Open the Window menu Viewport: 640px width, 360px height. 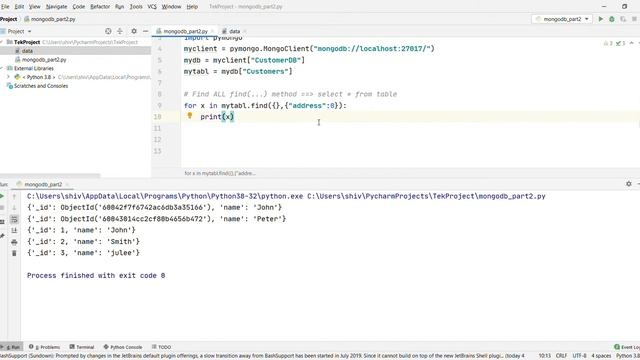[171, 7]
